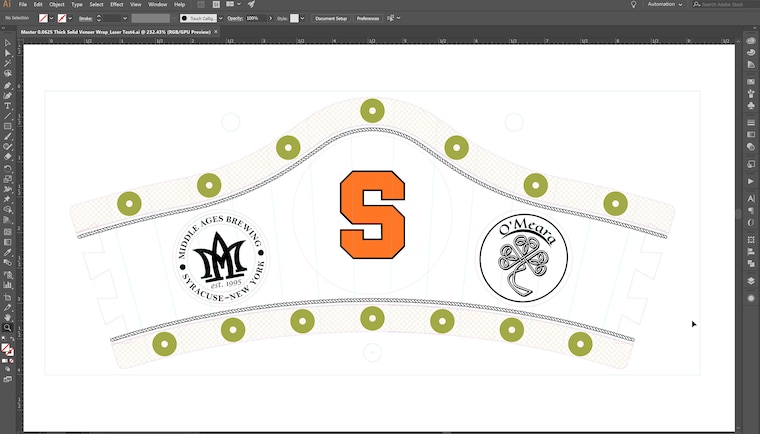The image size is (760, 434).
Task: Select the Zoom magnifier tool
Action: tap(7, 328)
